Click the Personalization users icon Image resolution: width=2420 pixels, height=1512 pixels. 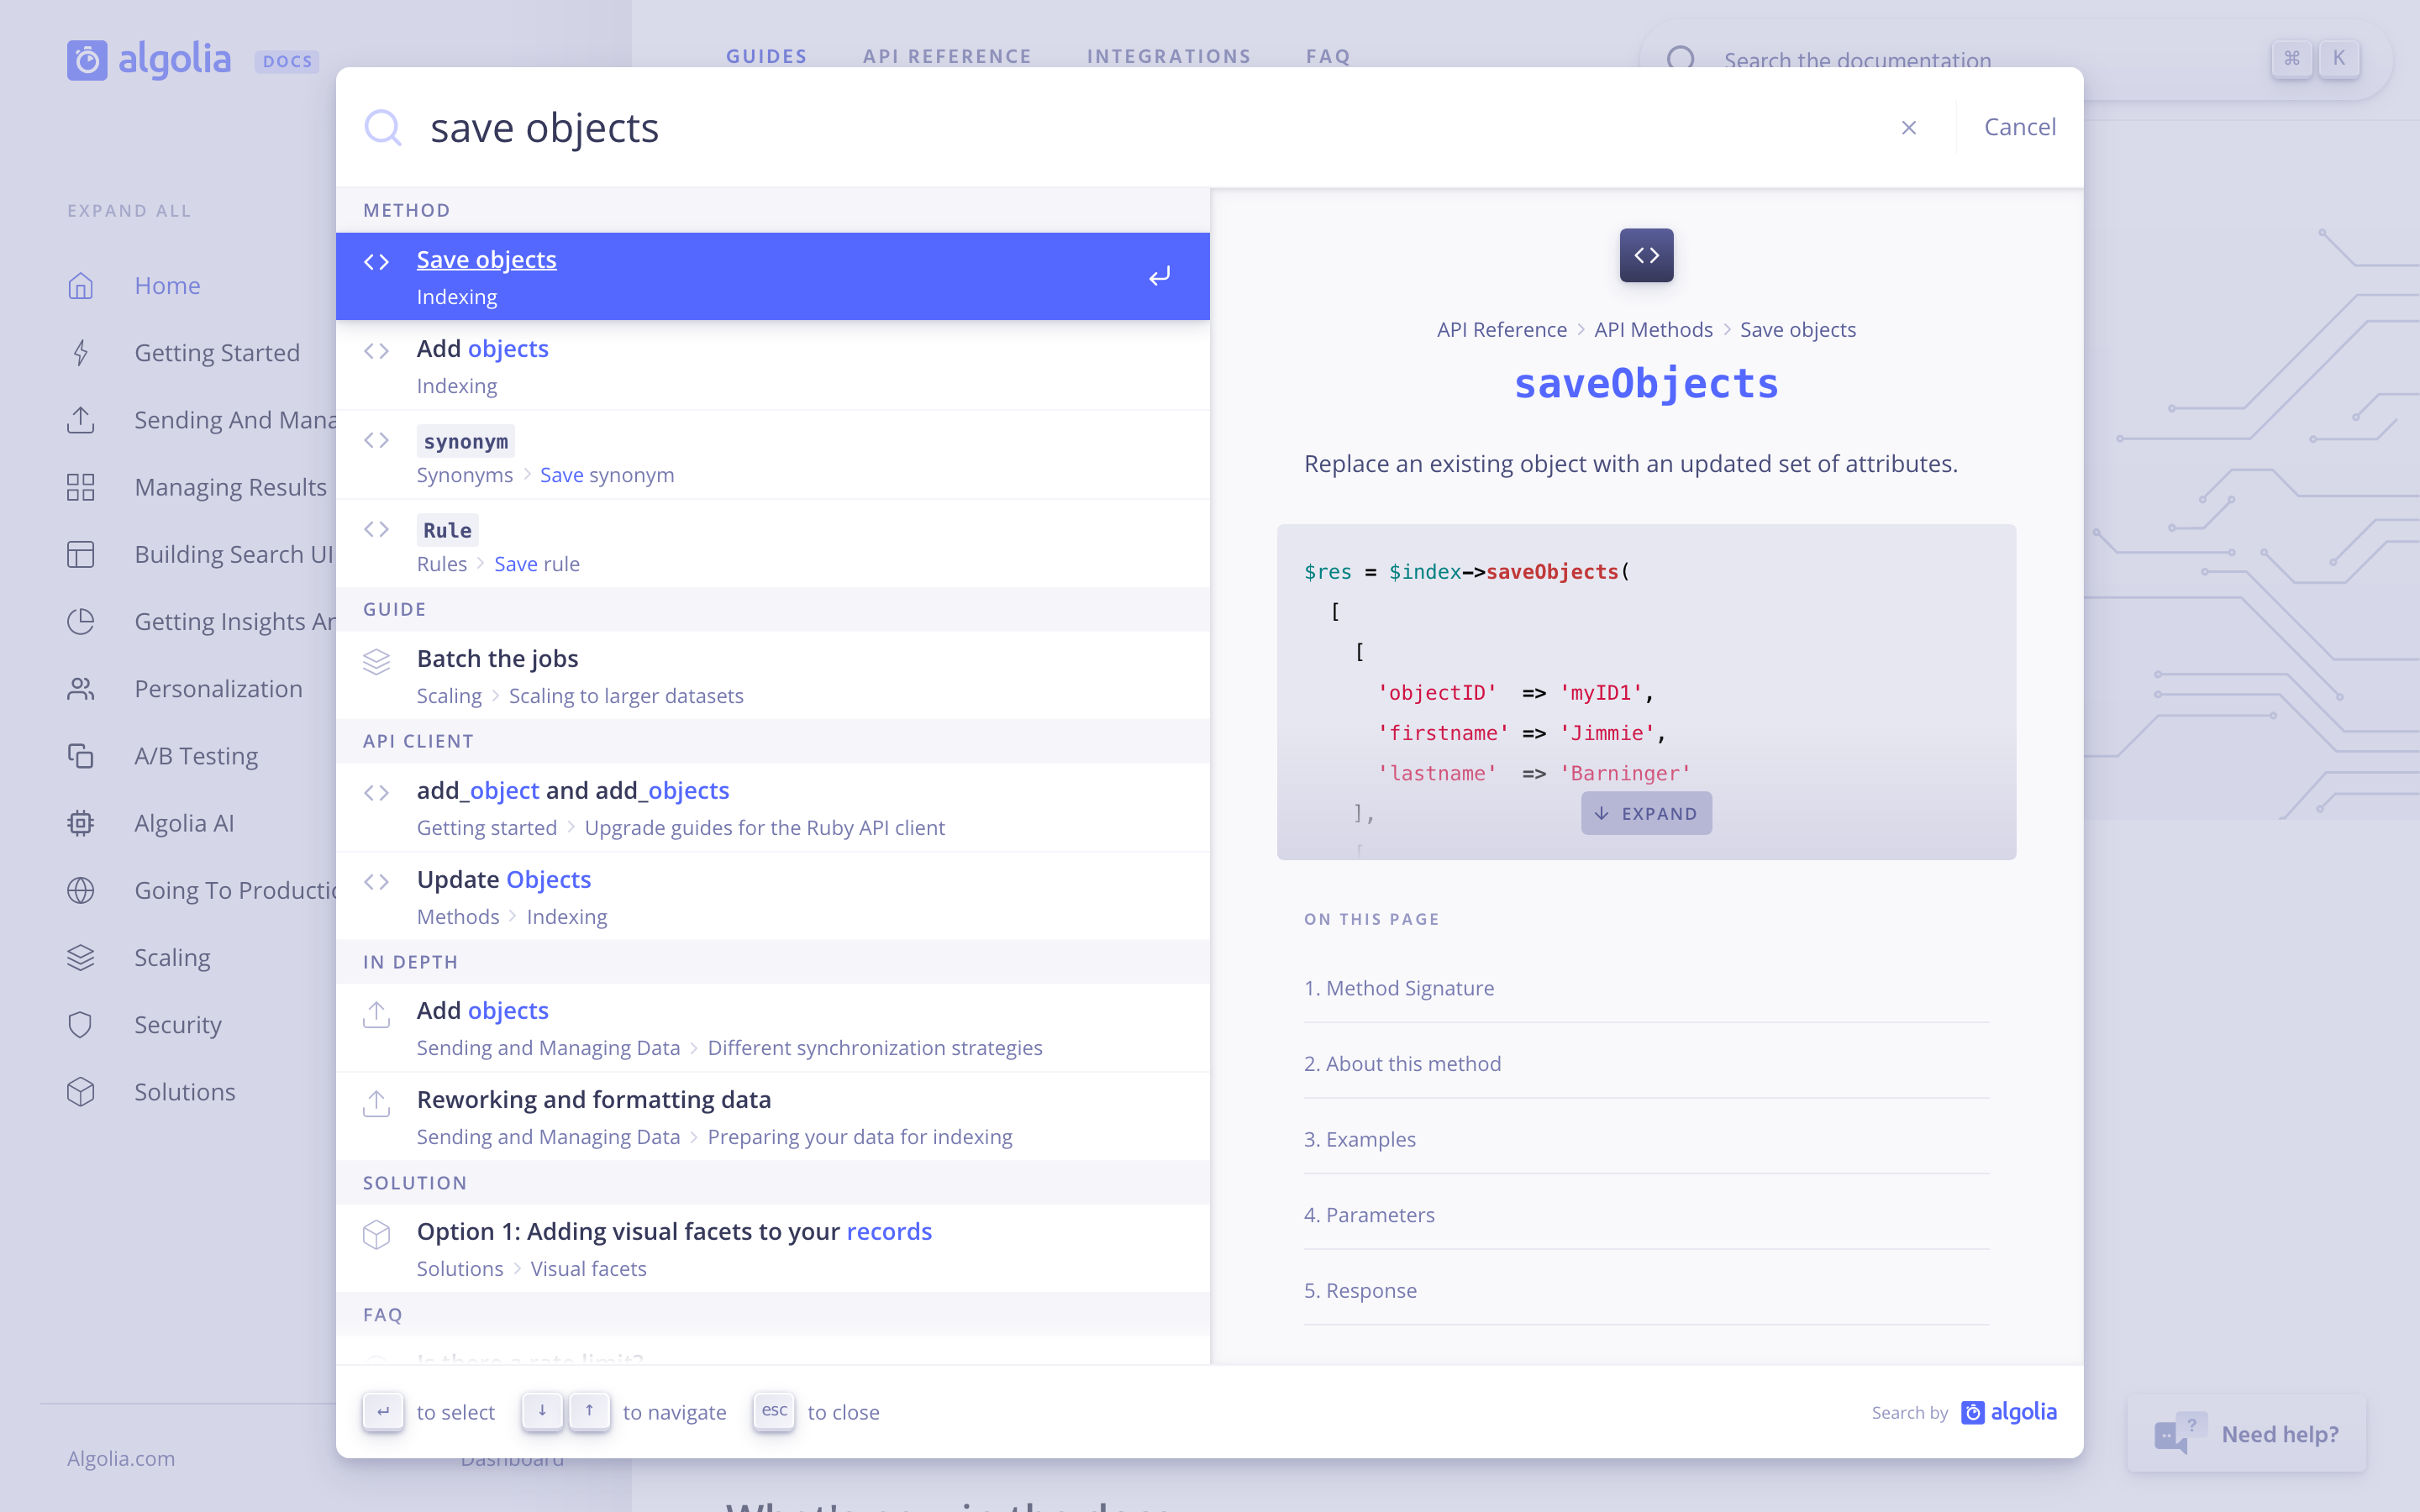coord(81,688)
